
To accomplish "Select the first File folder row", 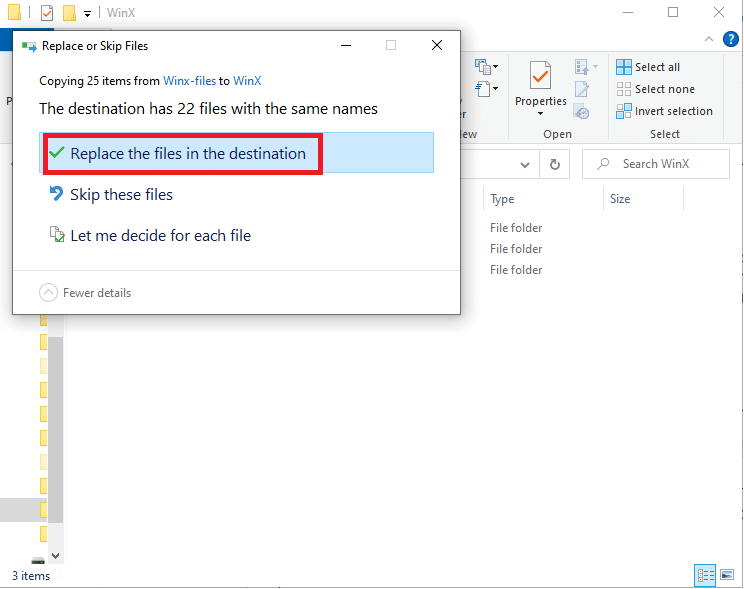I will click(516, 228).
